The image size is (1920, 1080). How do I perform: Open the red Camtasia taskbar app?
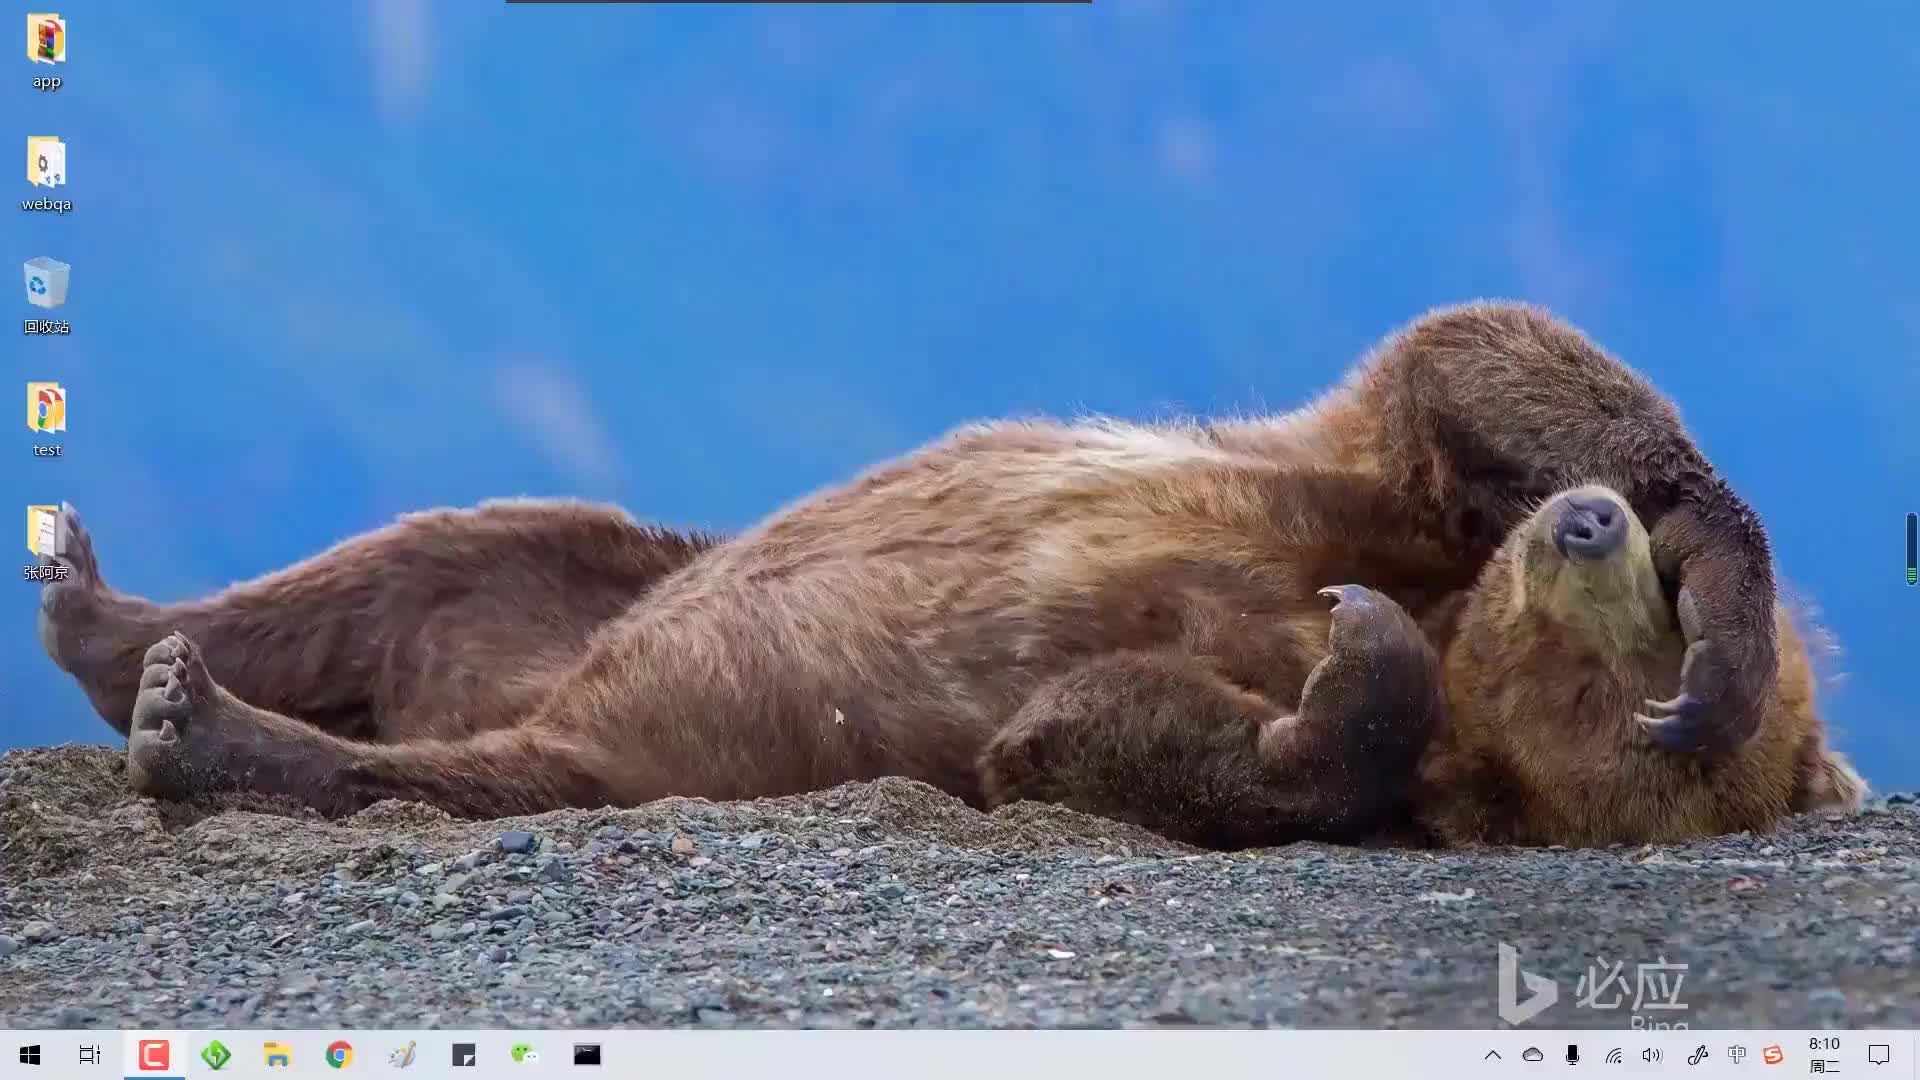click(154, 1055)
